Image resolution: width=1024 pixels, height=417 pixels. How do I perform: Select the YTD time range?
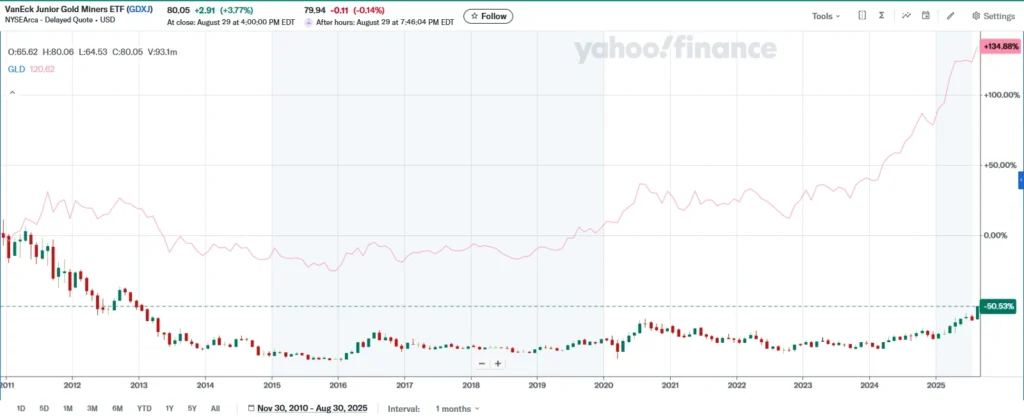[x=144, y=408]
